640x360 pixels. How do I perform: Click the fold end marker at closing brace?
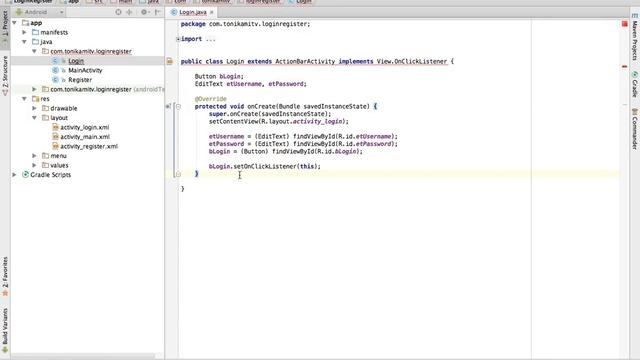pos(178,174)
